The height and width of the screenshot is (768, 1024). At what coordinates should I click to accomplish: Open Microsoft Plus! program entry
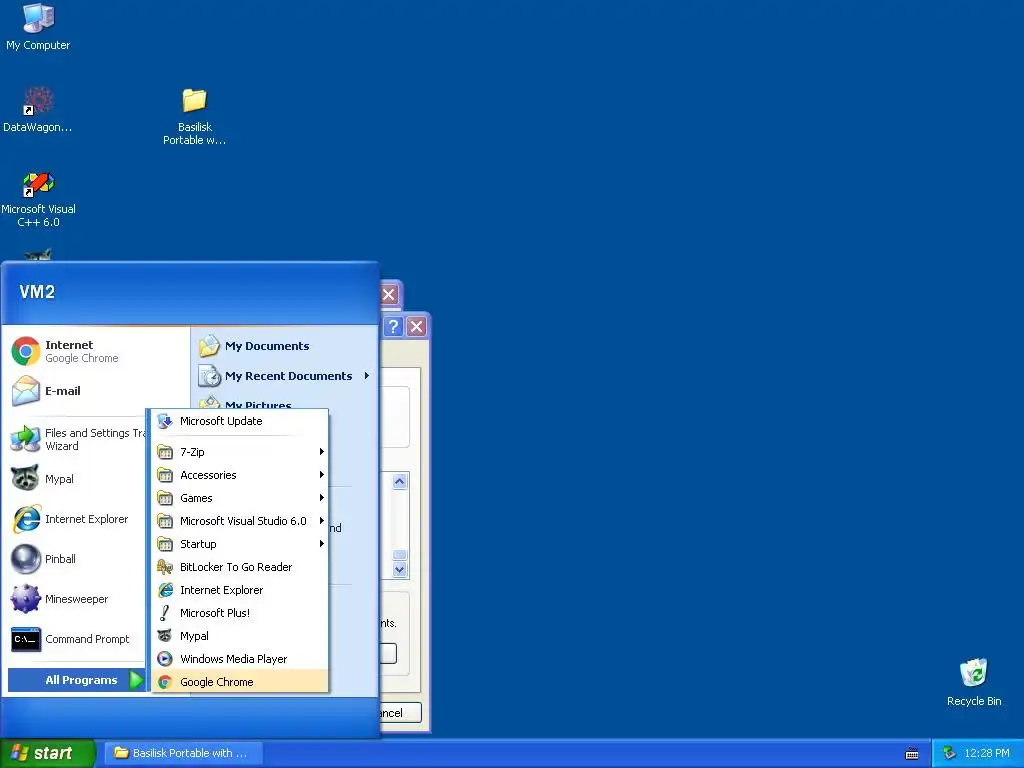pos(240,613)
